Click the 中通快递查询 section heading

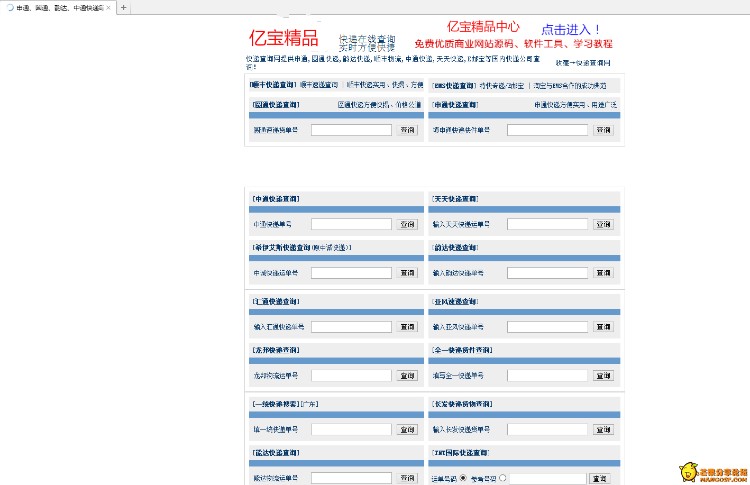point(276,198)
